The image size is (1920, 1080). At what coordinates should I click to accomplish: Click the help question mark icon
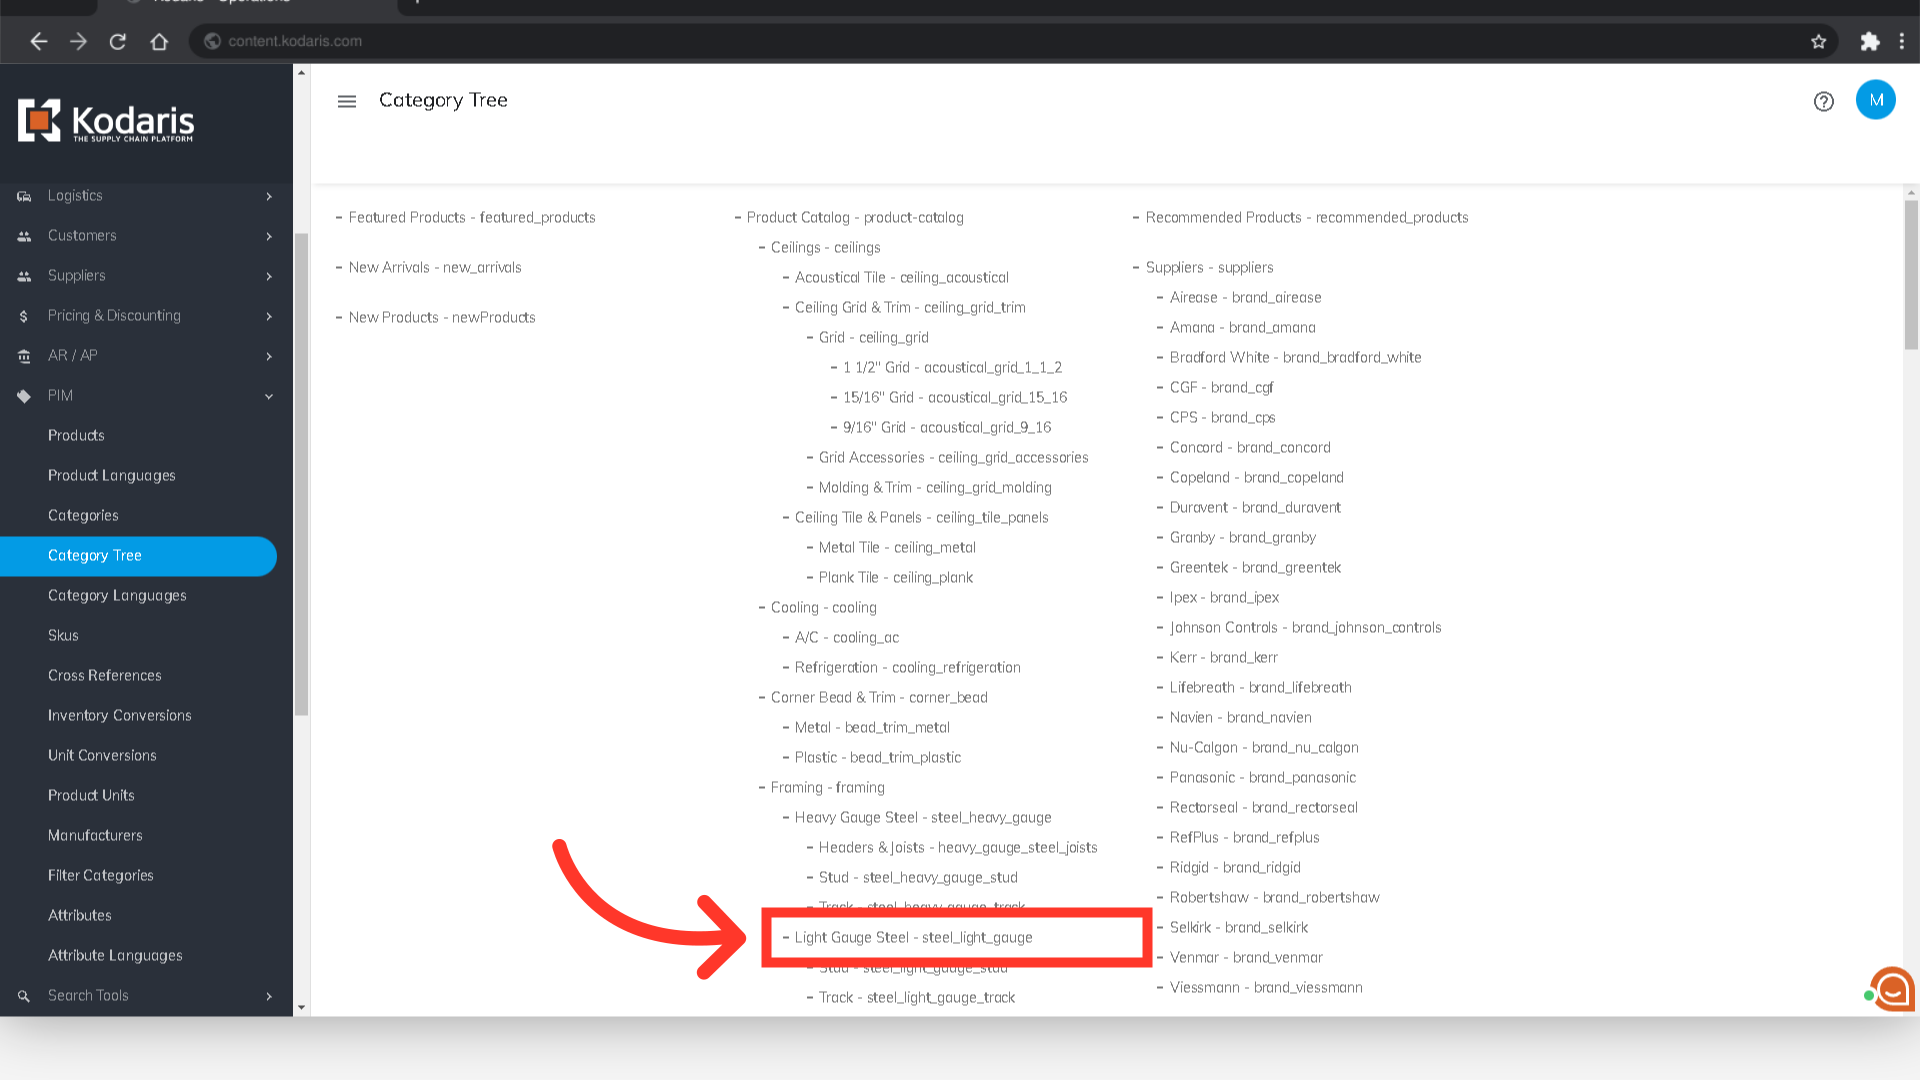[x=1823, y=101]
